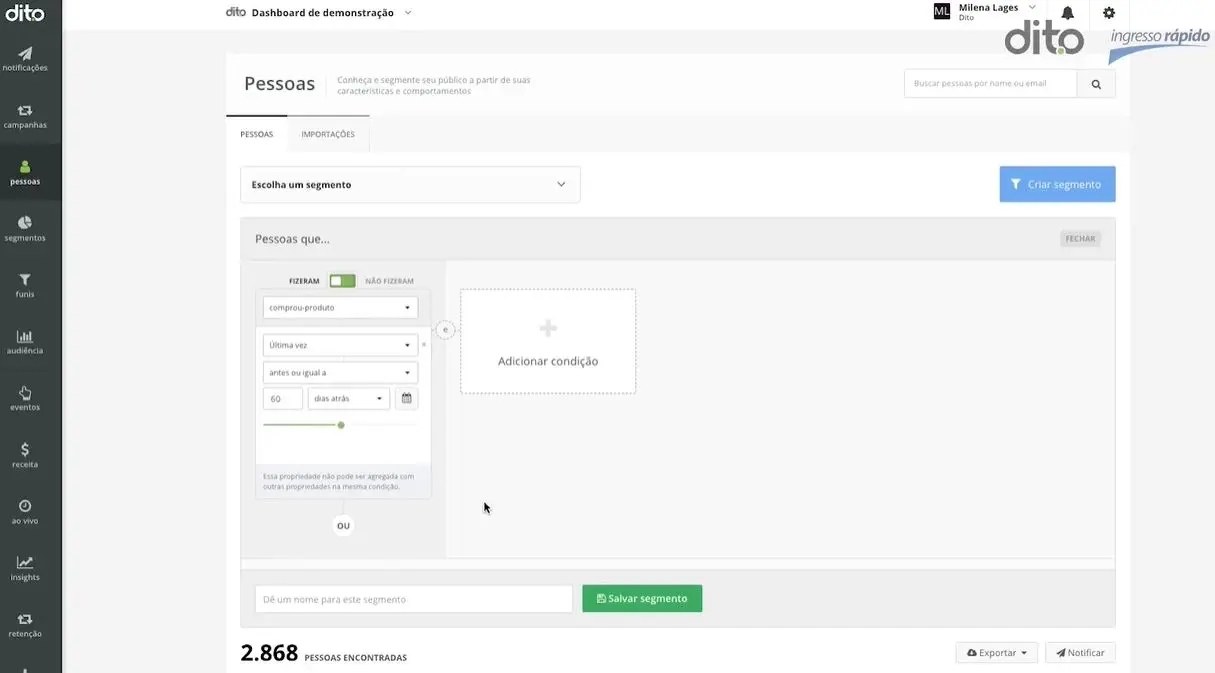Click the Criar segmento button

tap(1057, 185)
